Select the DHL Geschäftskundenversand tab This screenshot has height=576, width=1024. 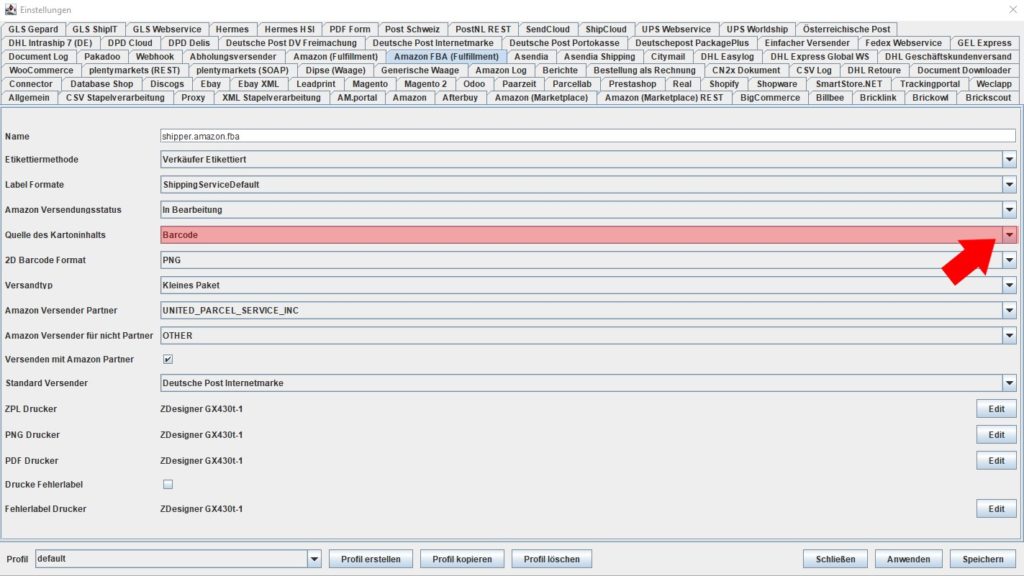click(948, 57)
